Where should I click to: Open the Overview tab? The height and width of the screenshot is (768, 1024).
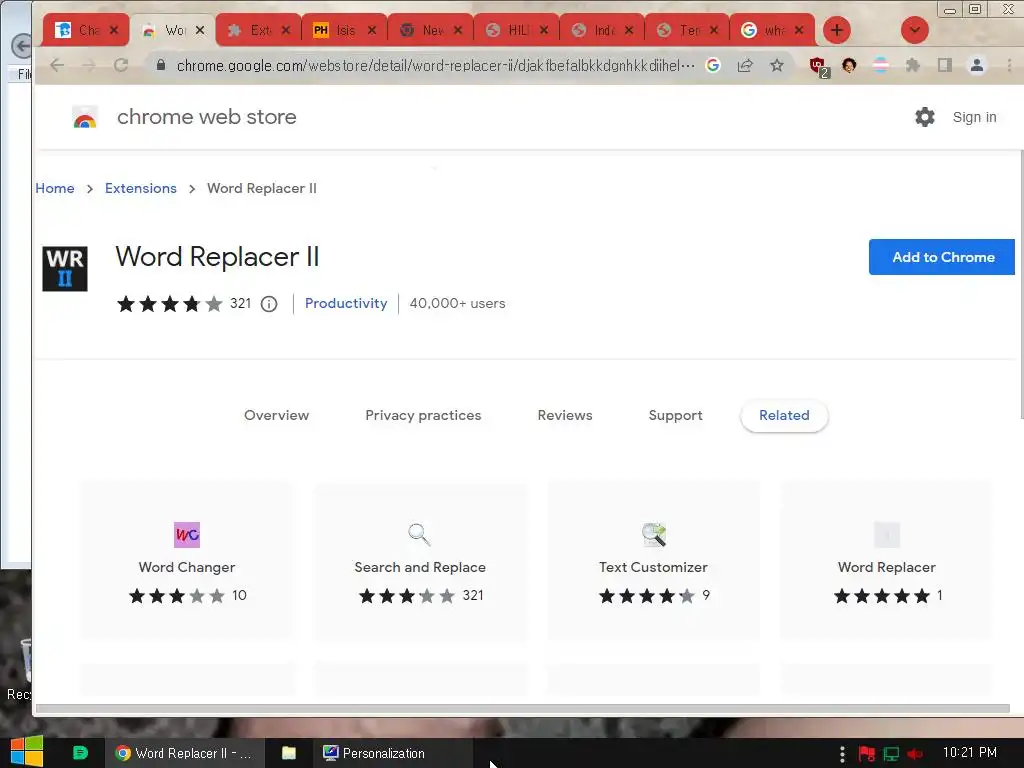pyautogui.click(x=276, y=415)
